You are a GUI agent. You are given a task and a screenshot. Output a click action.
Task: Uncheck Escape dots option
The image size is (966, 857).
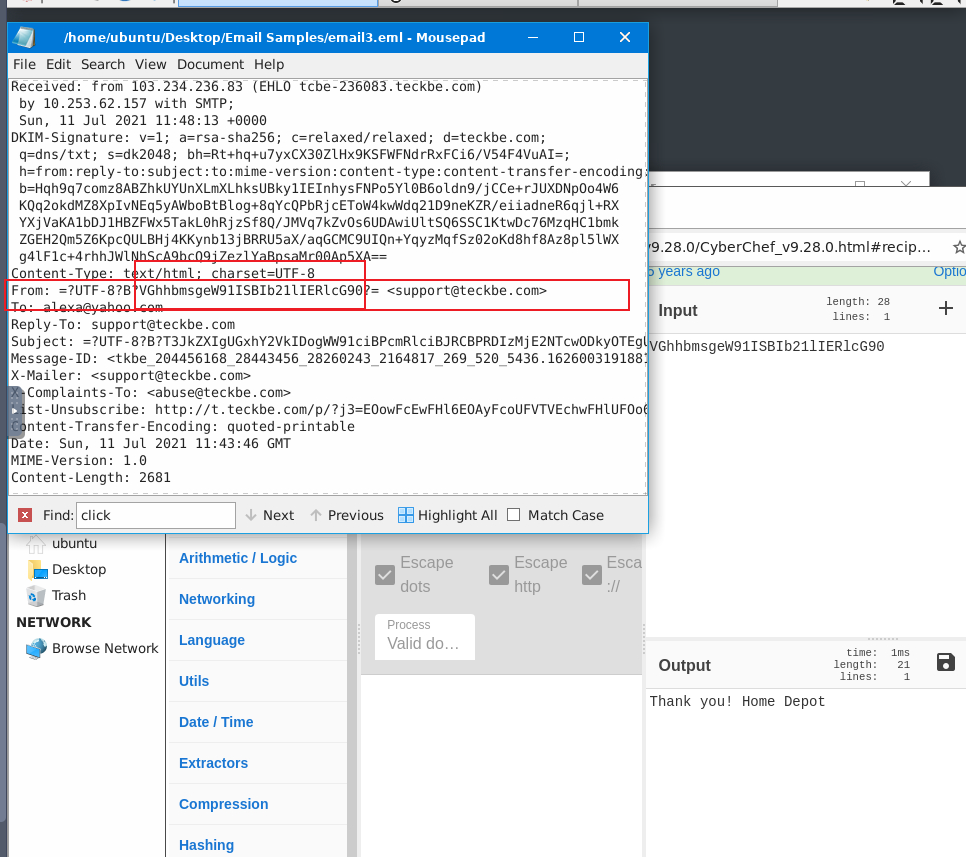pyautogui.click(x=385, y=575)
